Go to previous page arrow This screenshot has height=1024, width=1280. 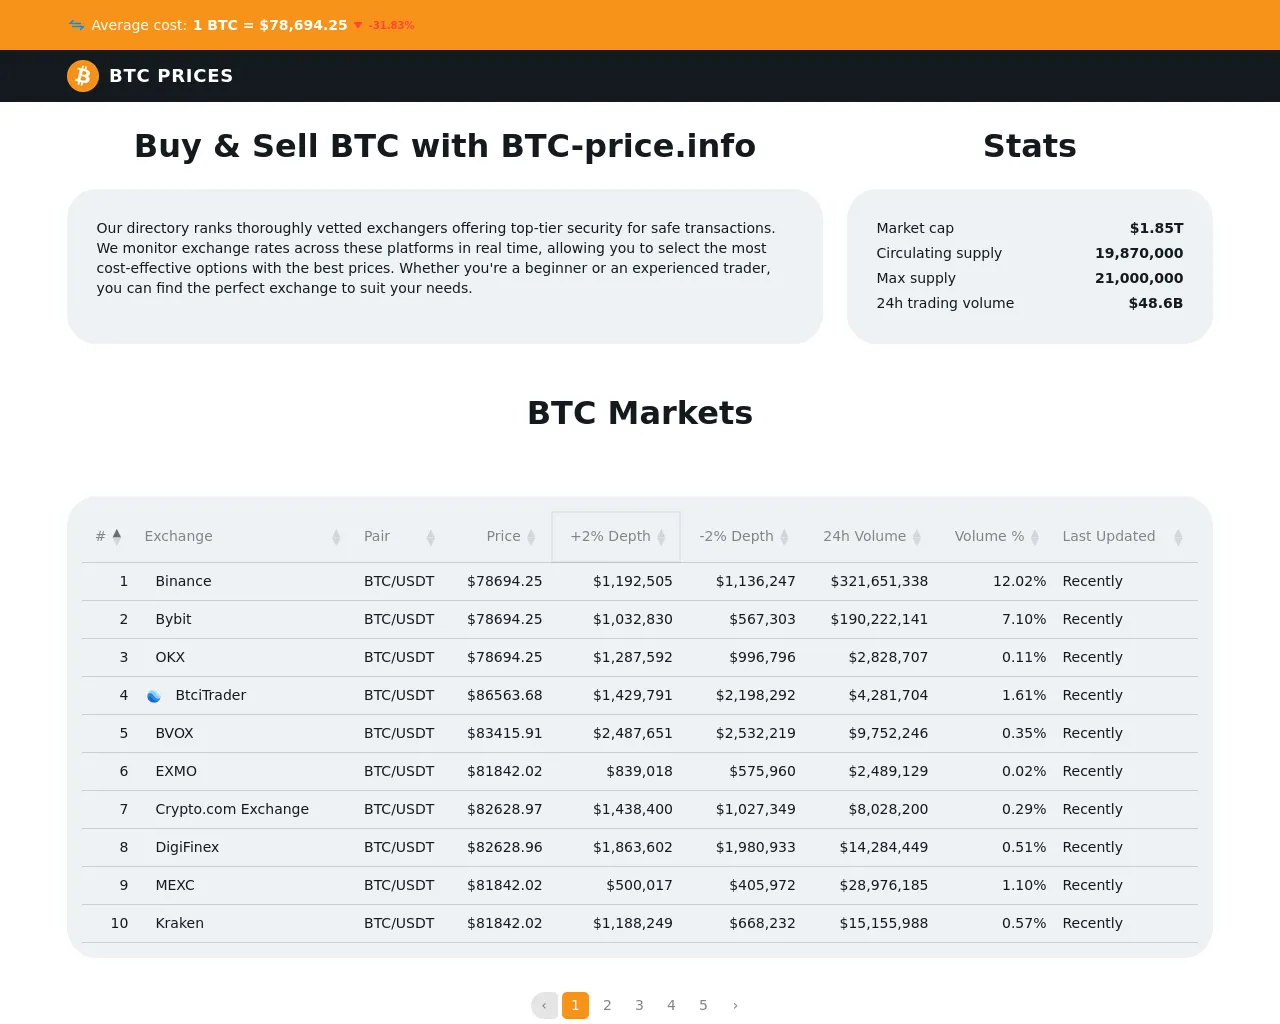[544, 1005]
